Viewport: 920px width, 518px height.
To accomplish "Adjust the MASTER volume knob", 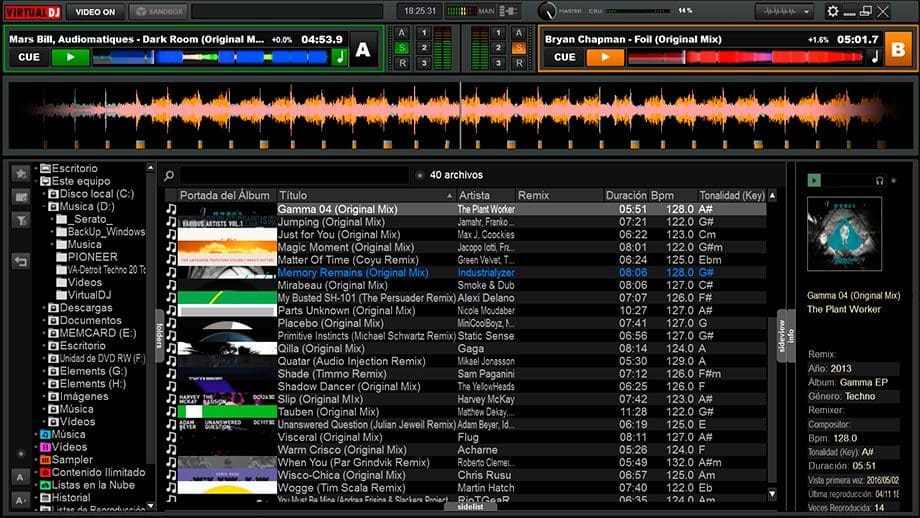I will pos(546,11).
